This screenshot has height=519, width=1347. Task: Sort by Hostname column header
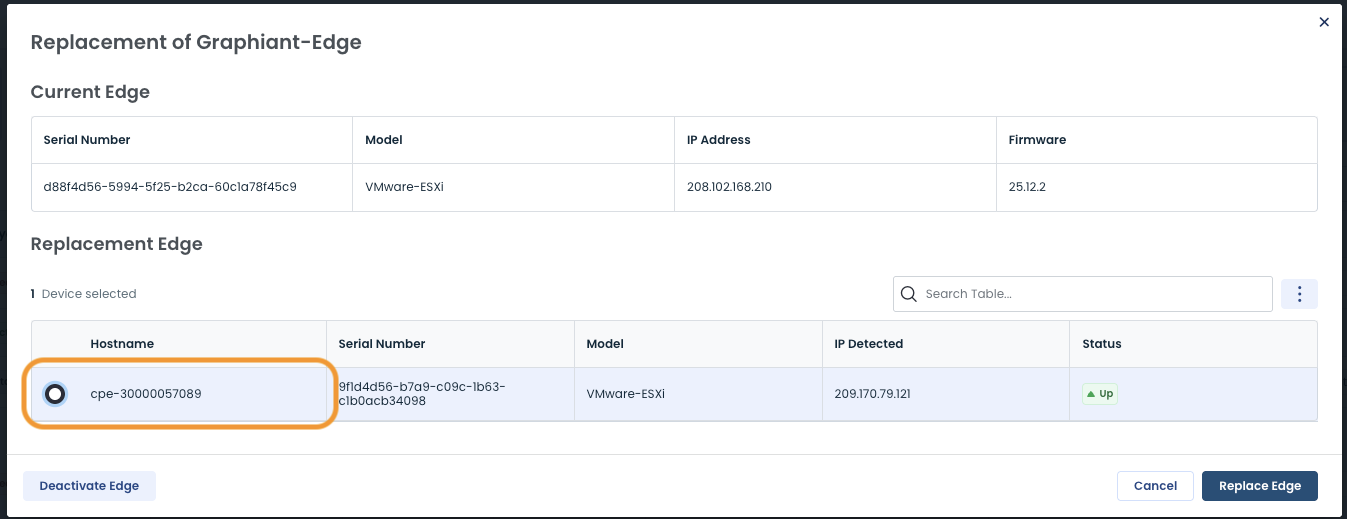tap(122, 344)
